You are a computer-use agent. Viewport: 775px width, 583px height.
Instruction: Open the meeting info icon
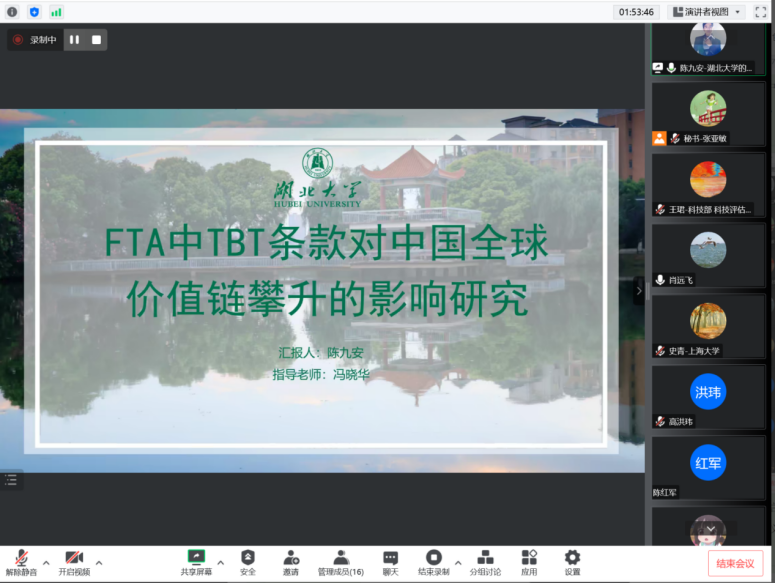(12, 12)
